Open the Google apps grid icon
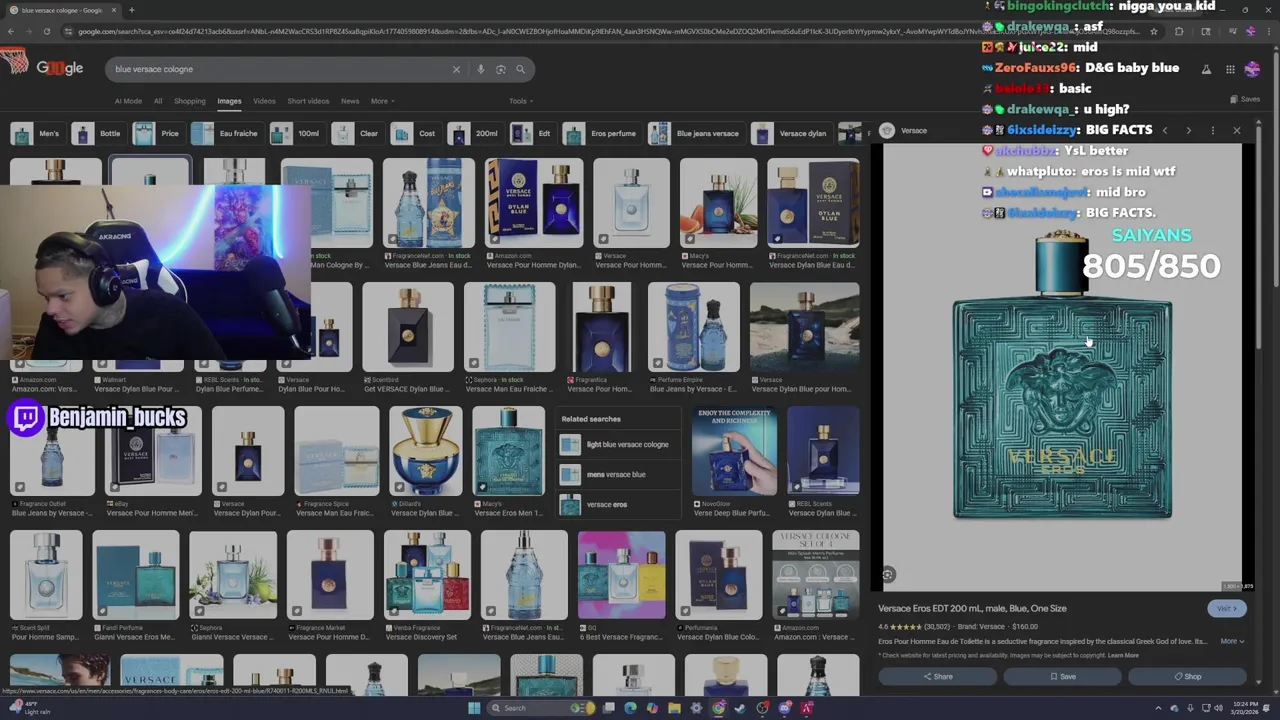The image size is (1280, 720). (x=1229, y=69)
